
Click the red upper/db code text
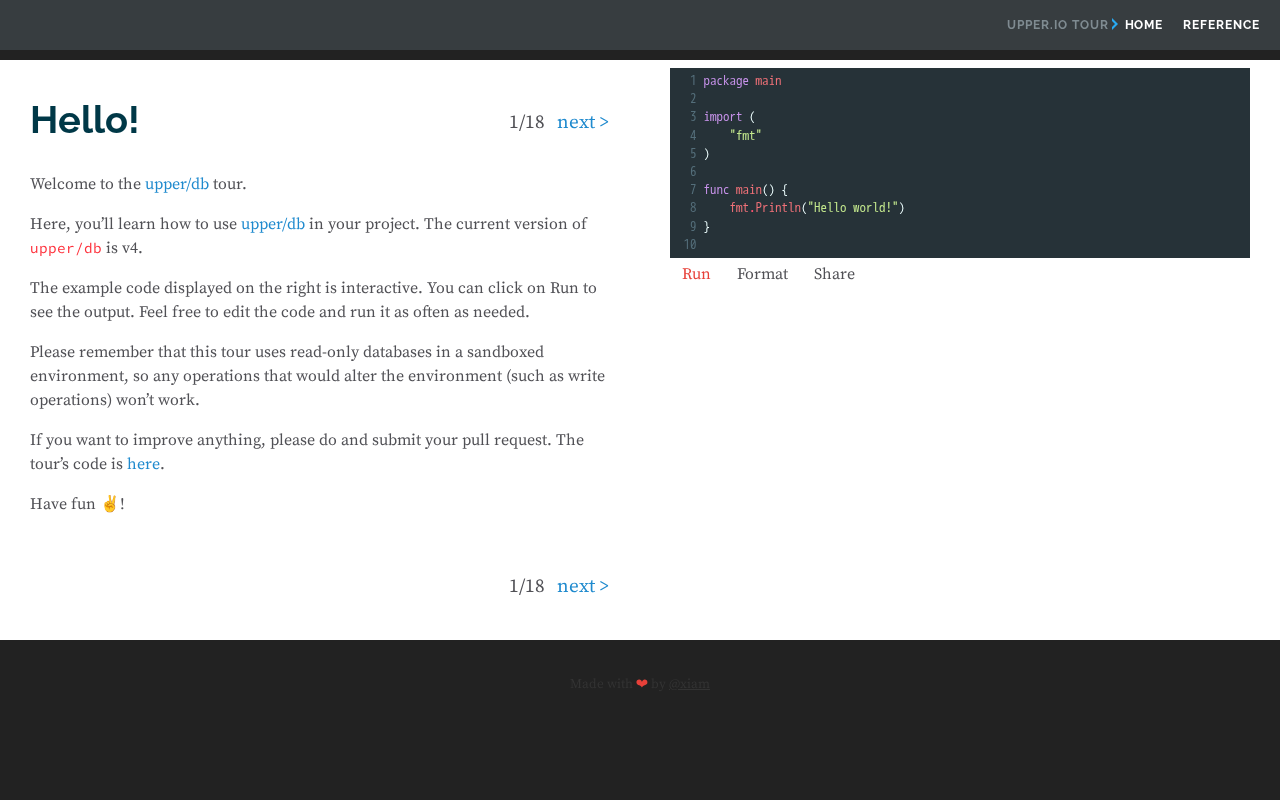[66, 248]
